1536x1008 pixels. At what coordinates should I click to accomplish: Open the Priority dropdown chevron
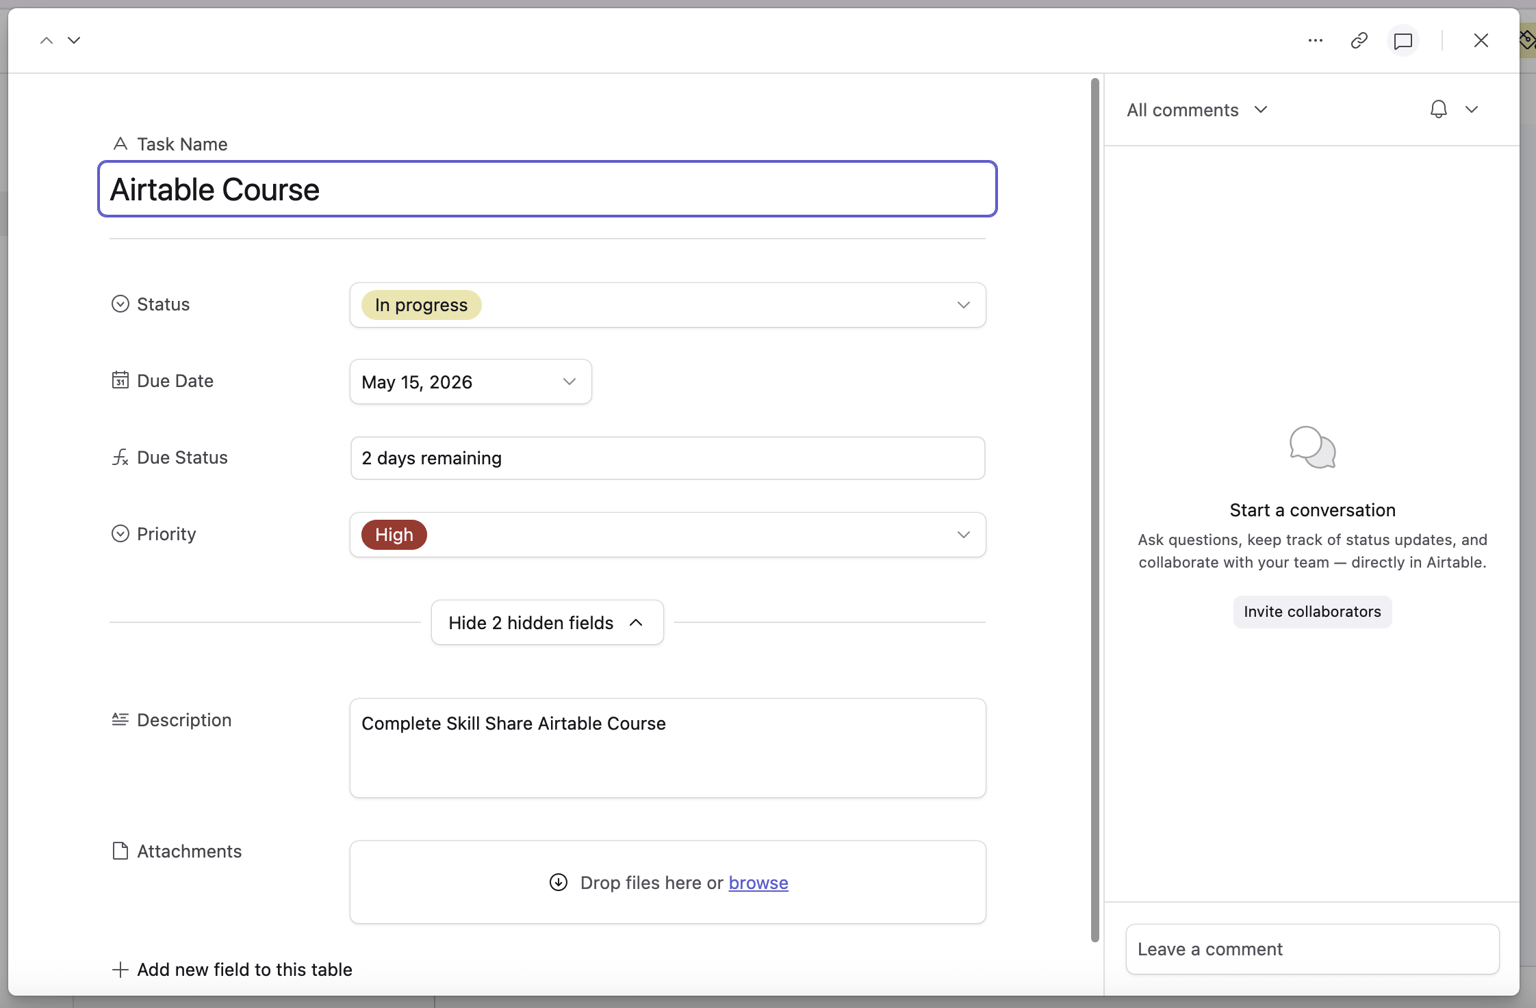(963, 535)
